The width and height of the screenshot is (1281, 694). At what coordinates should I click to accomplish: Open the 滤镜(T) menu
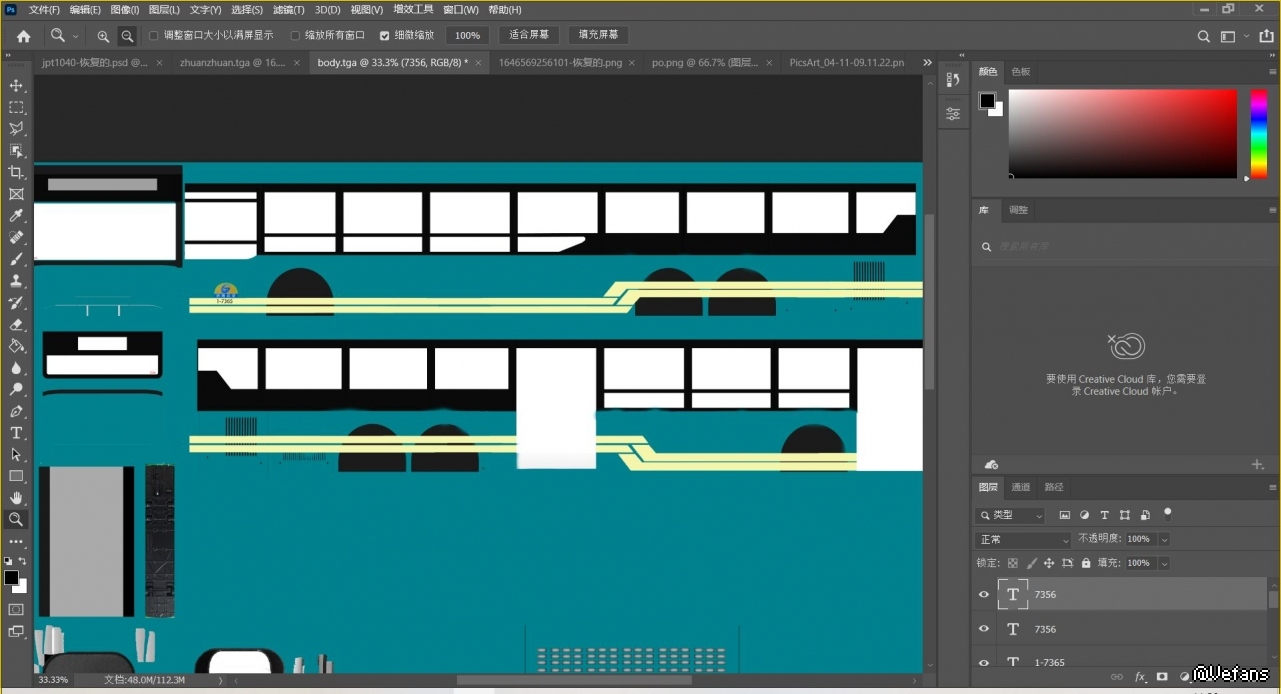click(289, 10)
